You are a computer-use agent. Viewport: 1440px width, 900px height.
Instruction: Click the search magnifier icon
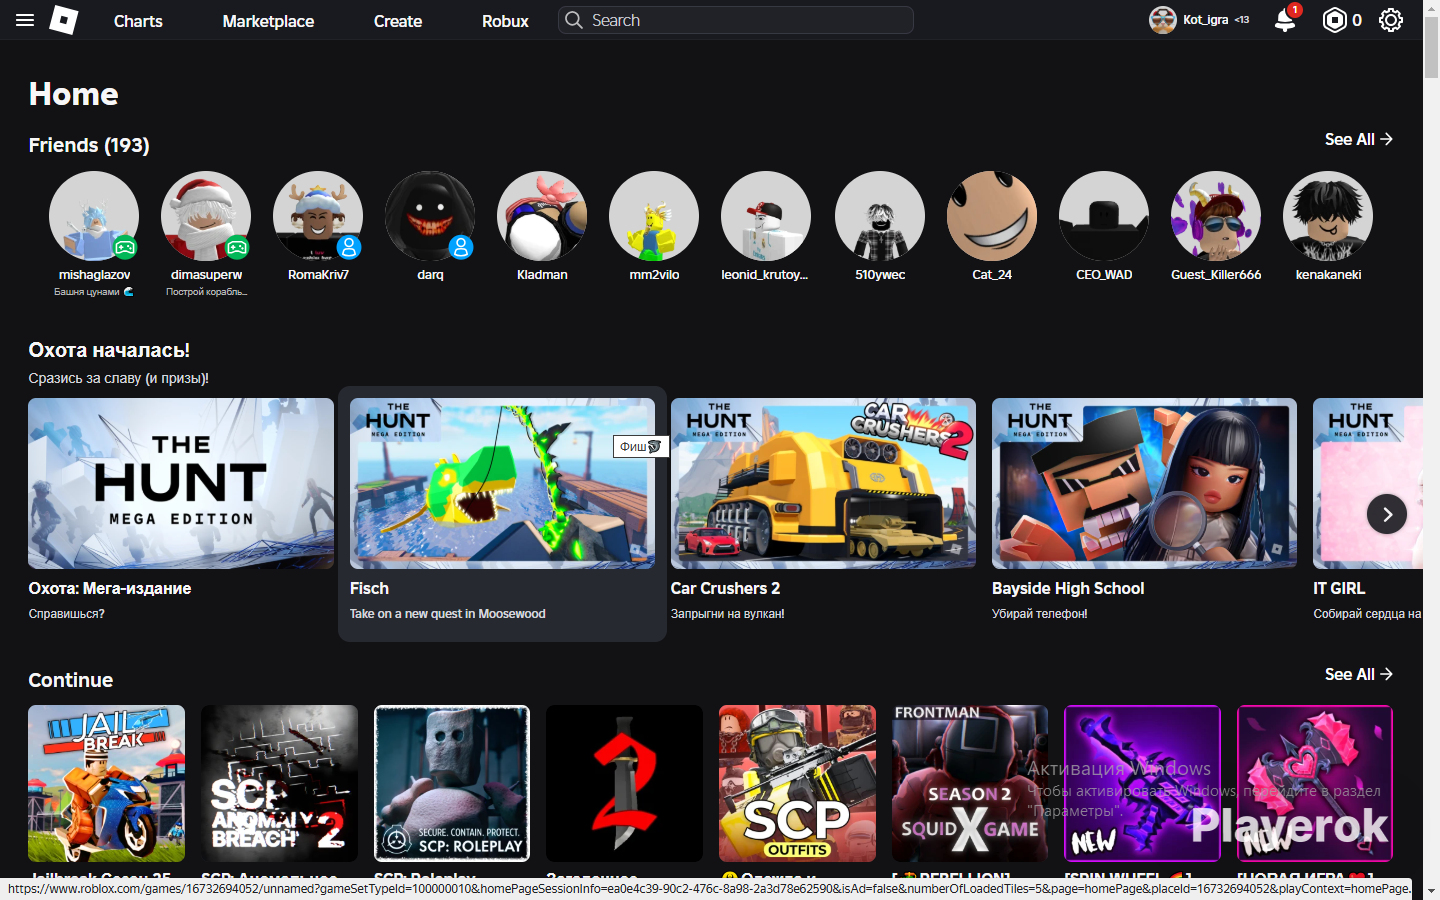pyautogui.click(x=574, y=20)
